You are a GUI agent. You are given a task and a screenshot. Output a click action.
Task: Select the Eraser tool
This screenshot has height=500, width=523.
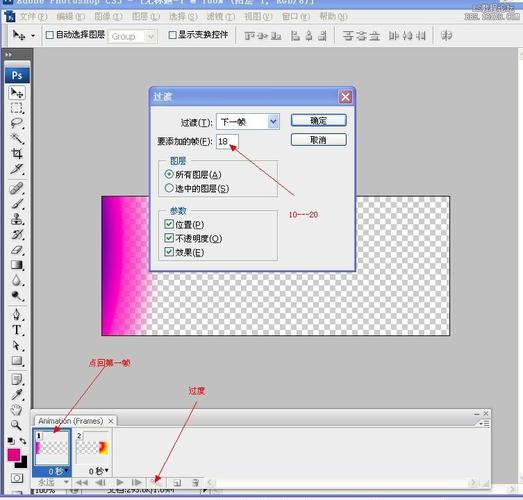pos(17,250)
